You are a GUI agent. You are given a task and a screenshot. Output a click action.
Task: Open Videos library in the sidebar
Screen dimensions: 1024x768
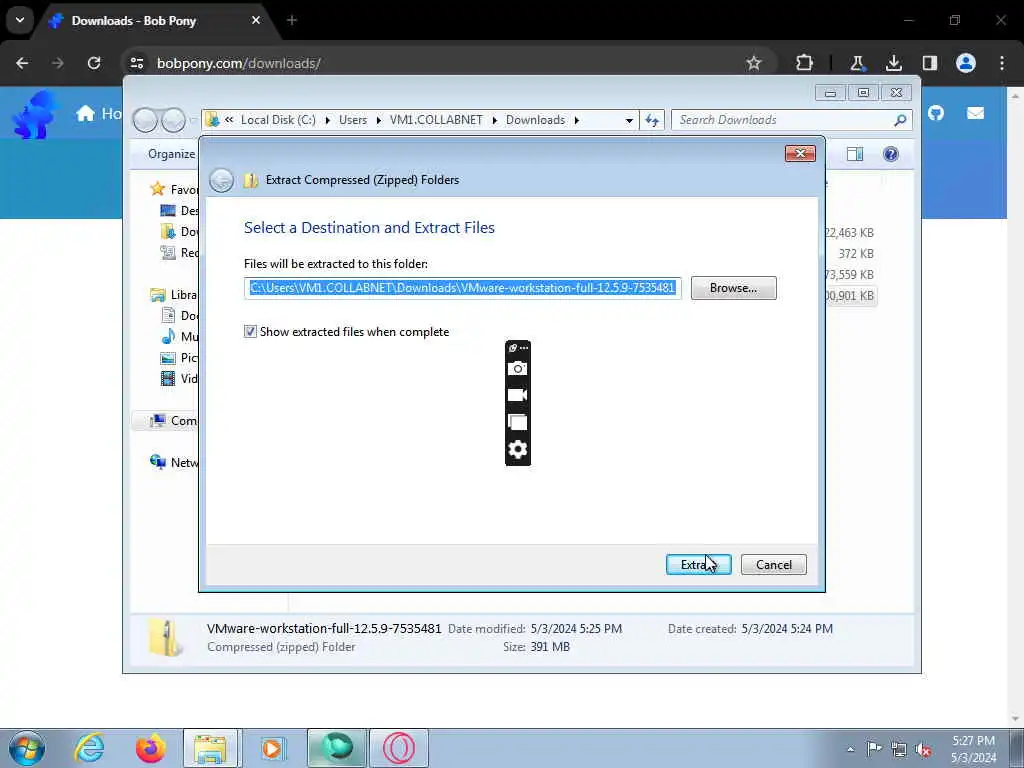tap(180, 378)
